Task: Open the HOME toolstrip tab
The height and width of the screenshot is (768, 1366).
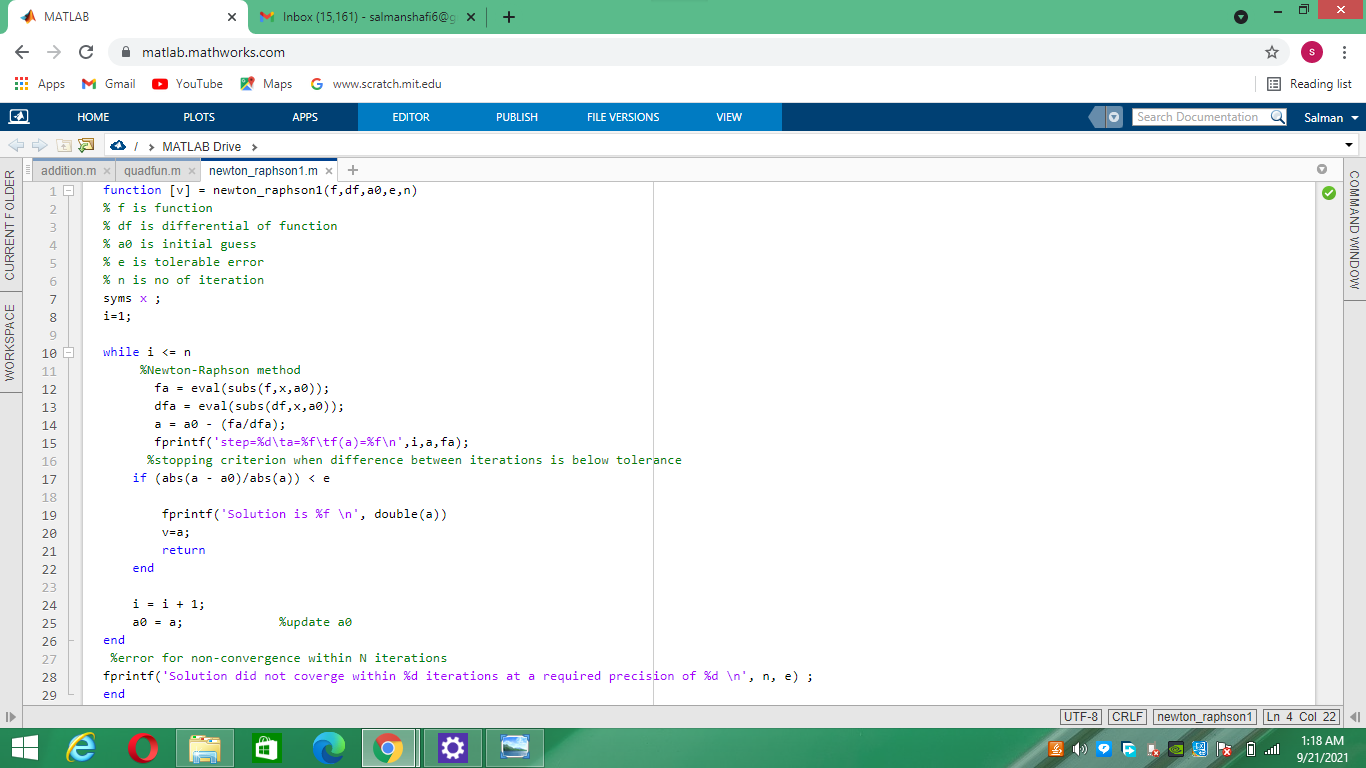Action: coord(93,117)
